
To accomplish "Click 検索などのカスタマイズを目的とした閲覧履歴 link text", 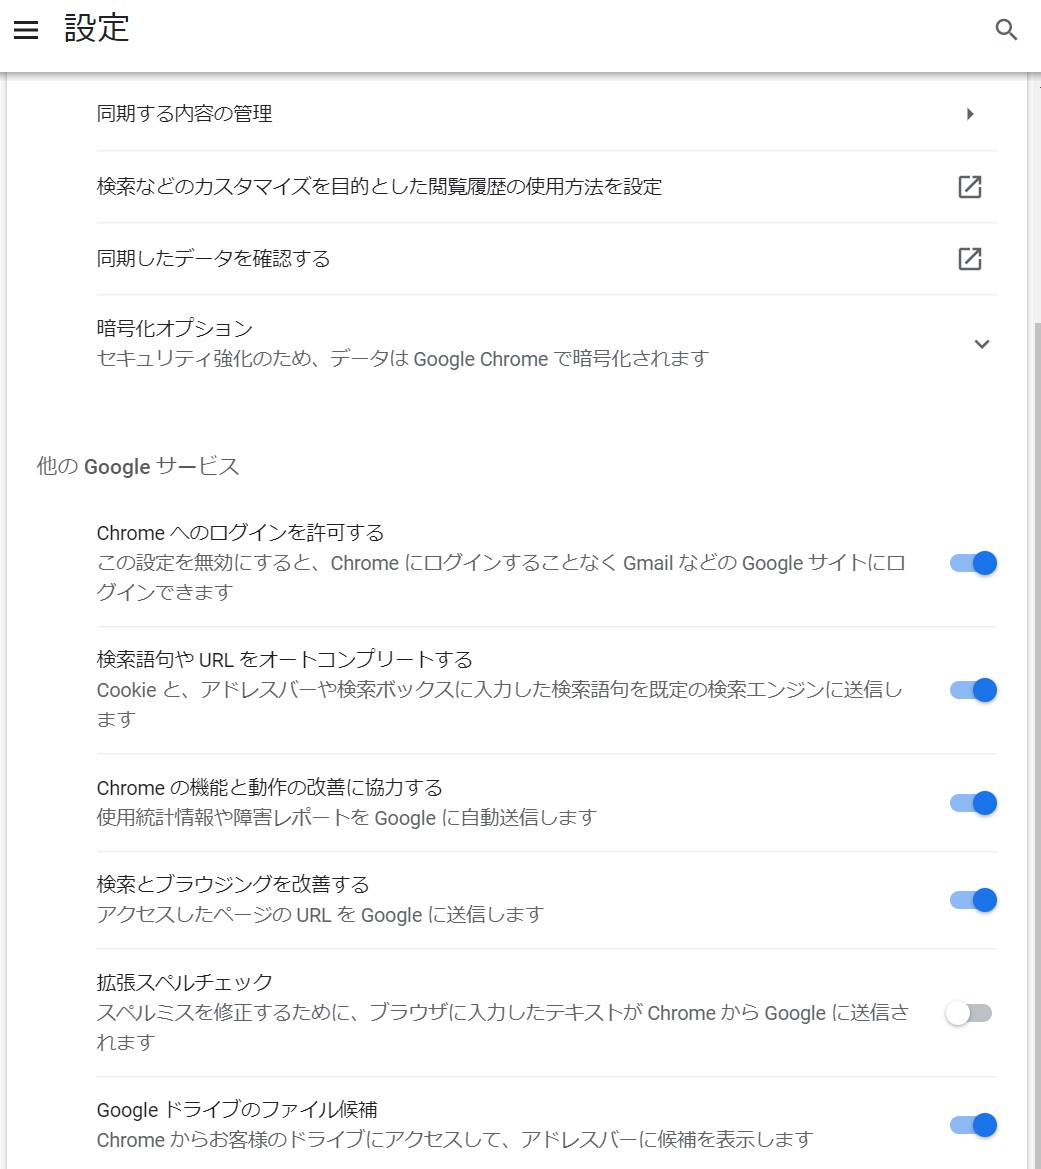I will [379, 186].
